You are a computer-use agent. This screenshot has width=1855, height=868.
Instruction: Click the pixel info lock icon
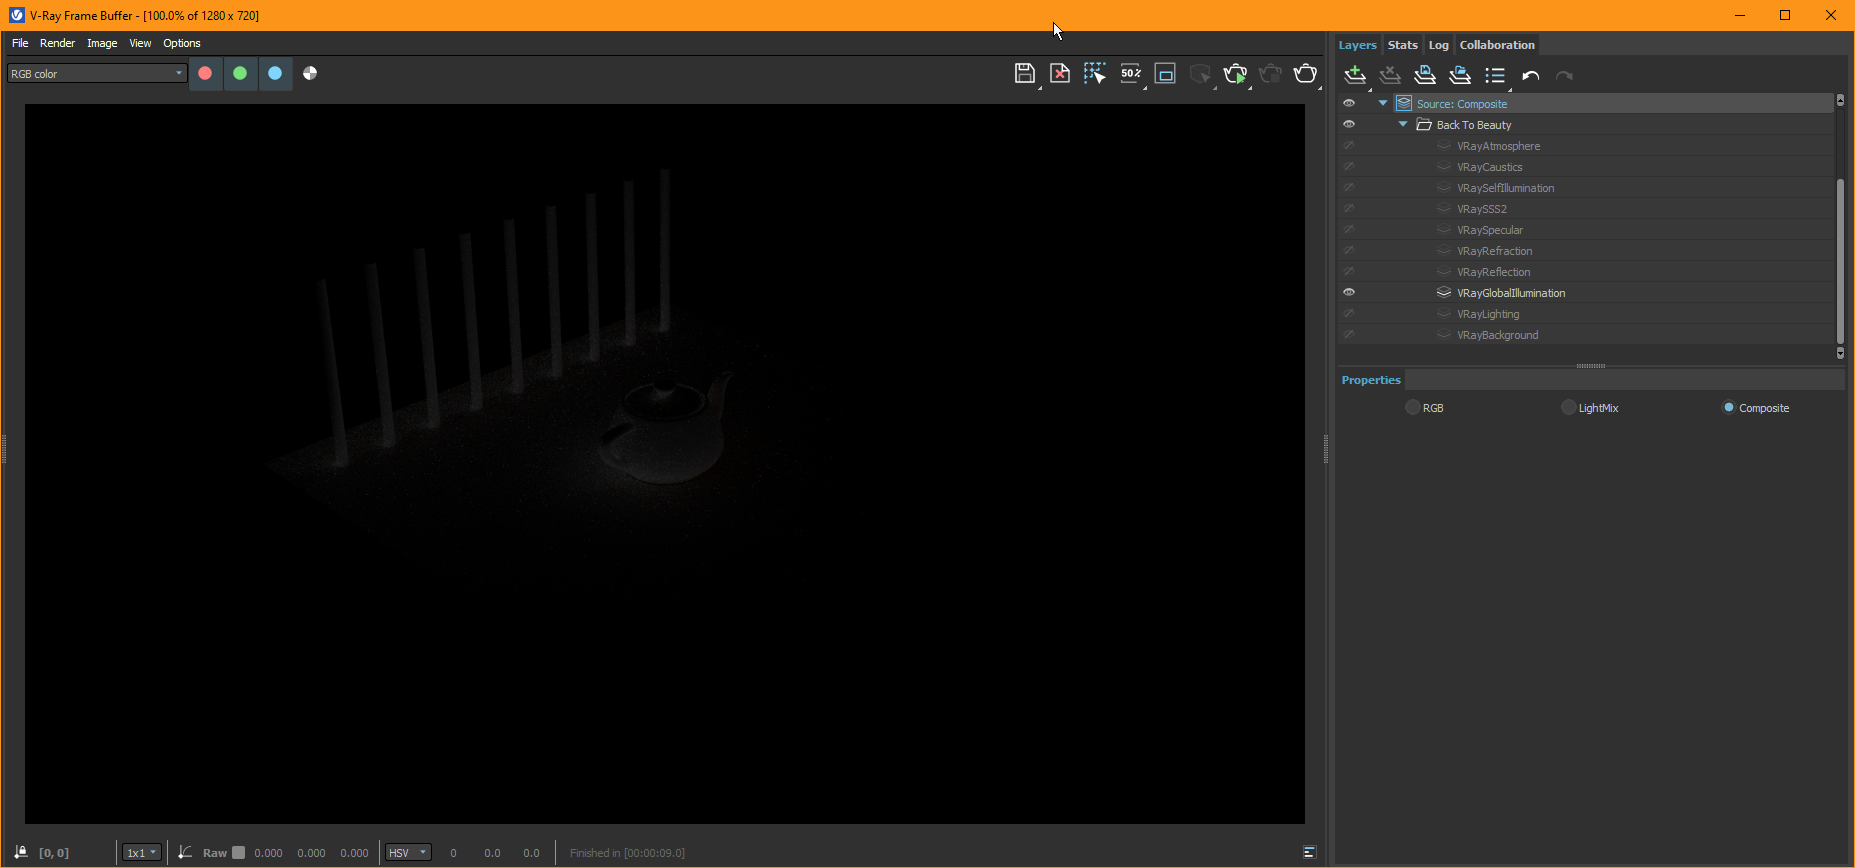(x=21, y=852)
